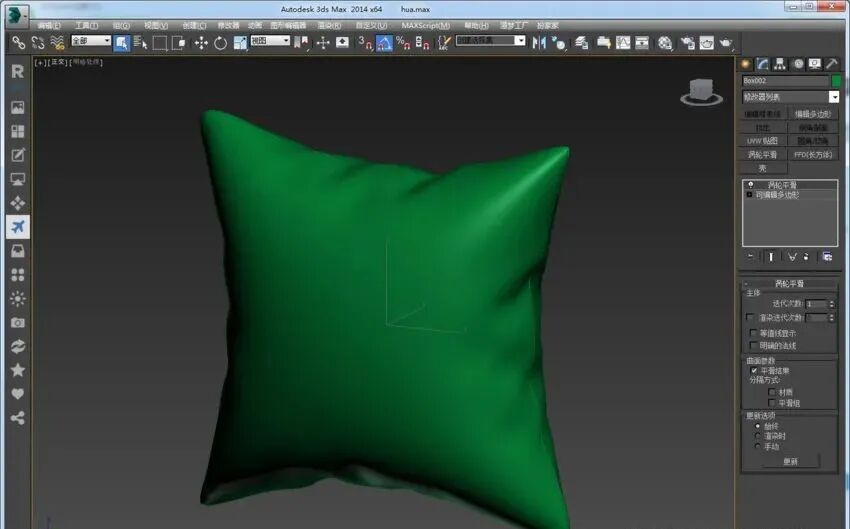Open the Display command panel tab

pos(814,64)
